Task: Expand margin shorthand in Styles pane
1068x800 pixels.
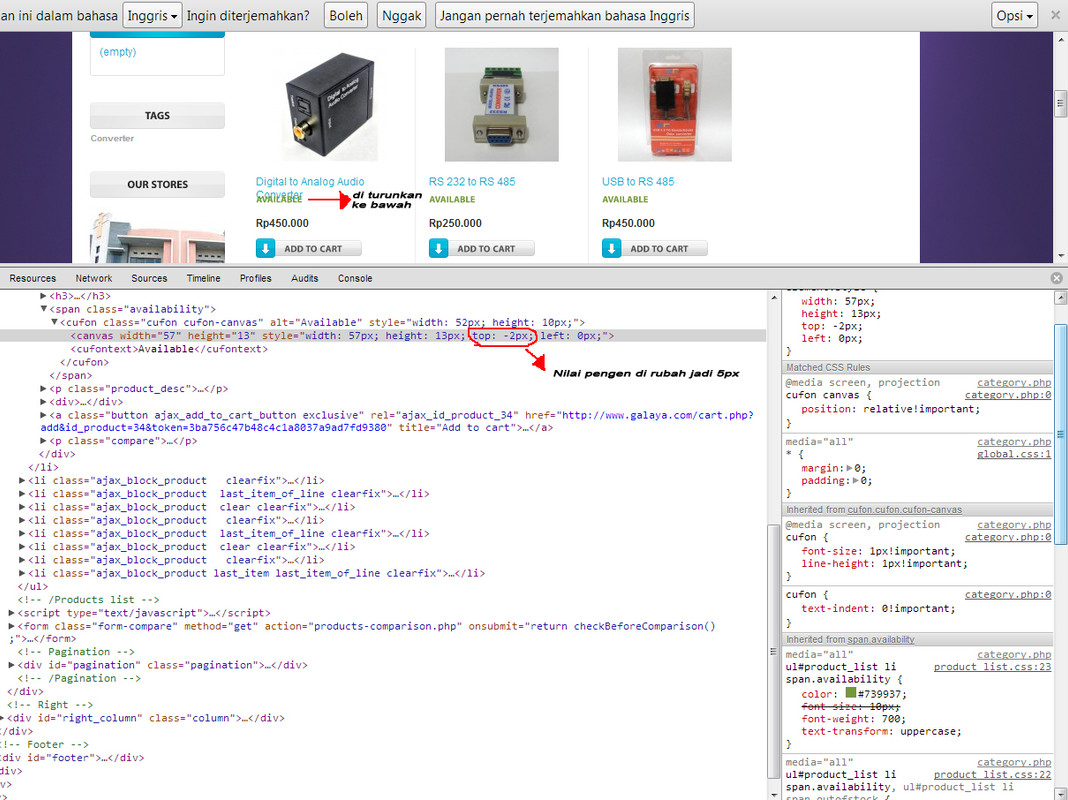Action: coord(849,468)
